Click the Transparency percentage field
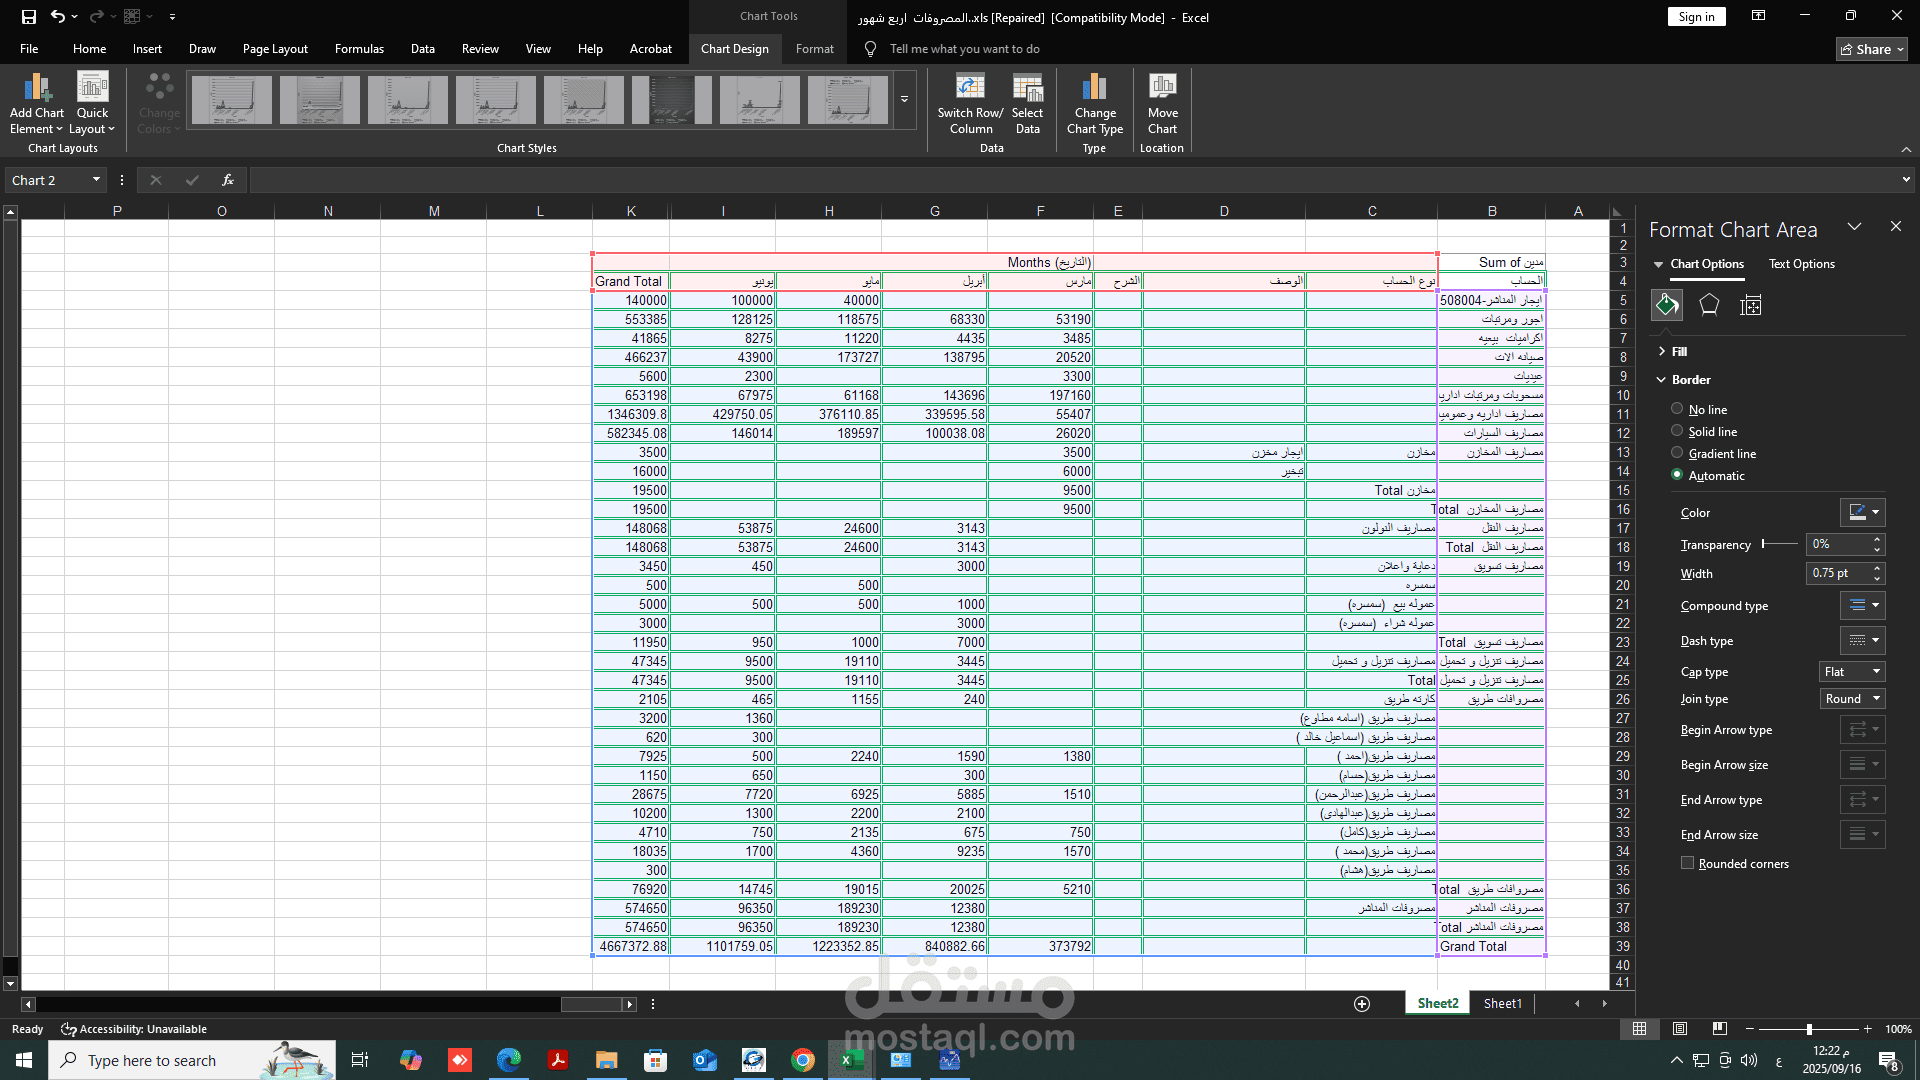This screenshot has width=1920, height=1080. click(x=1838, y=544)
